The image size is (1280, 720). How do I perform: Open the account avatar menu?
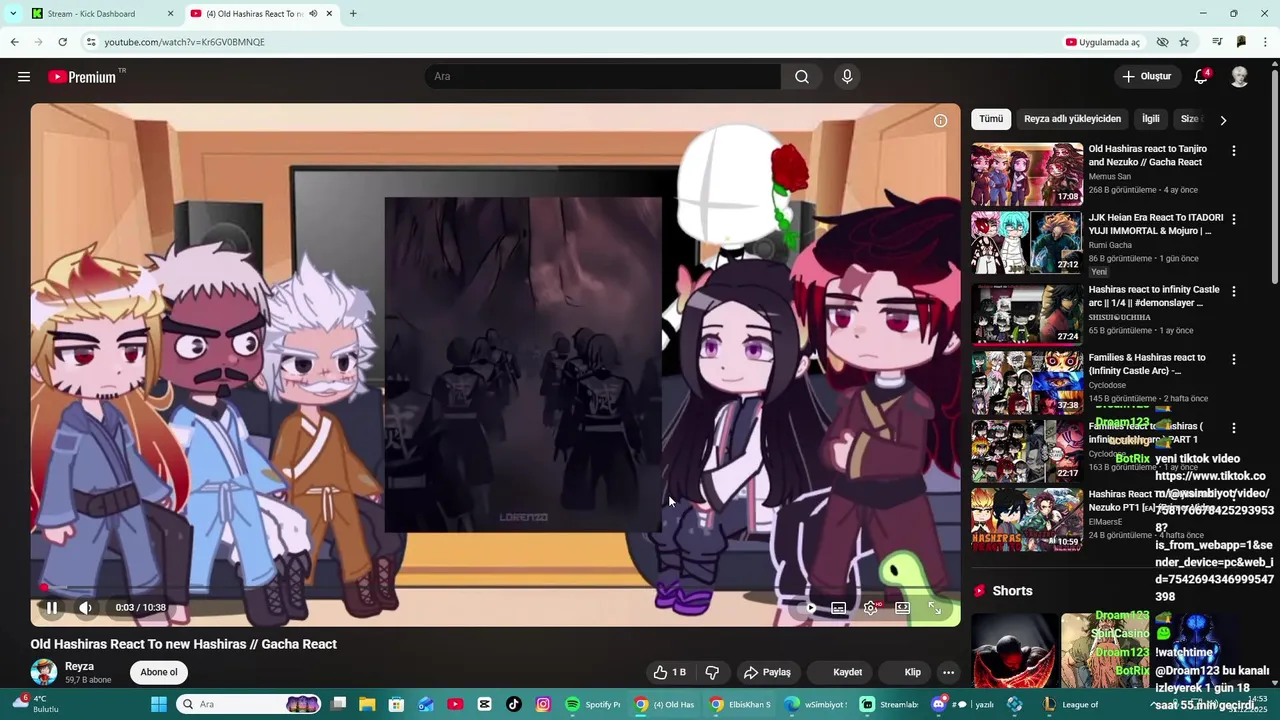(x=1239, y=77)
